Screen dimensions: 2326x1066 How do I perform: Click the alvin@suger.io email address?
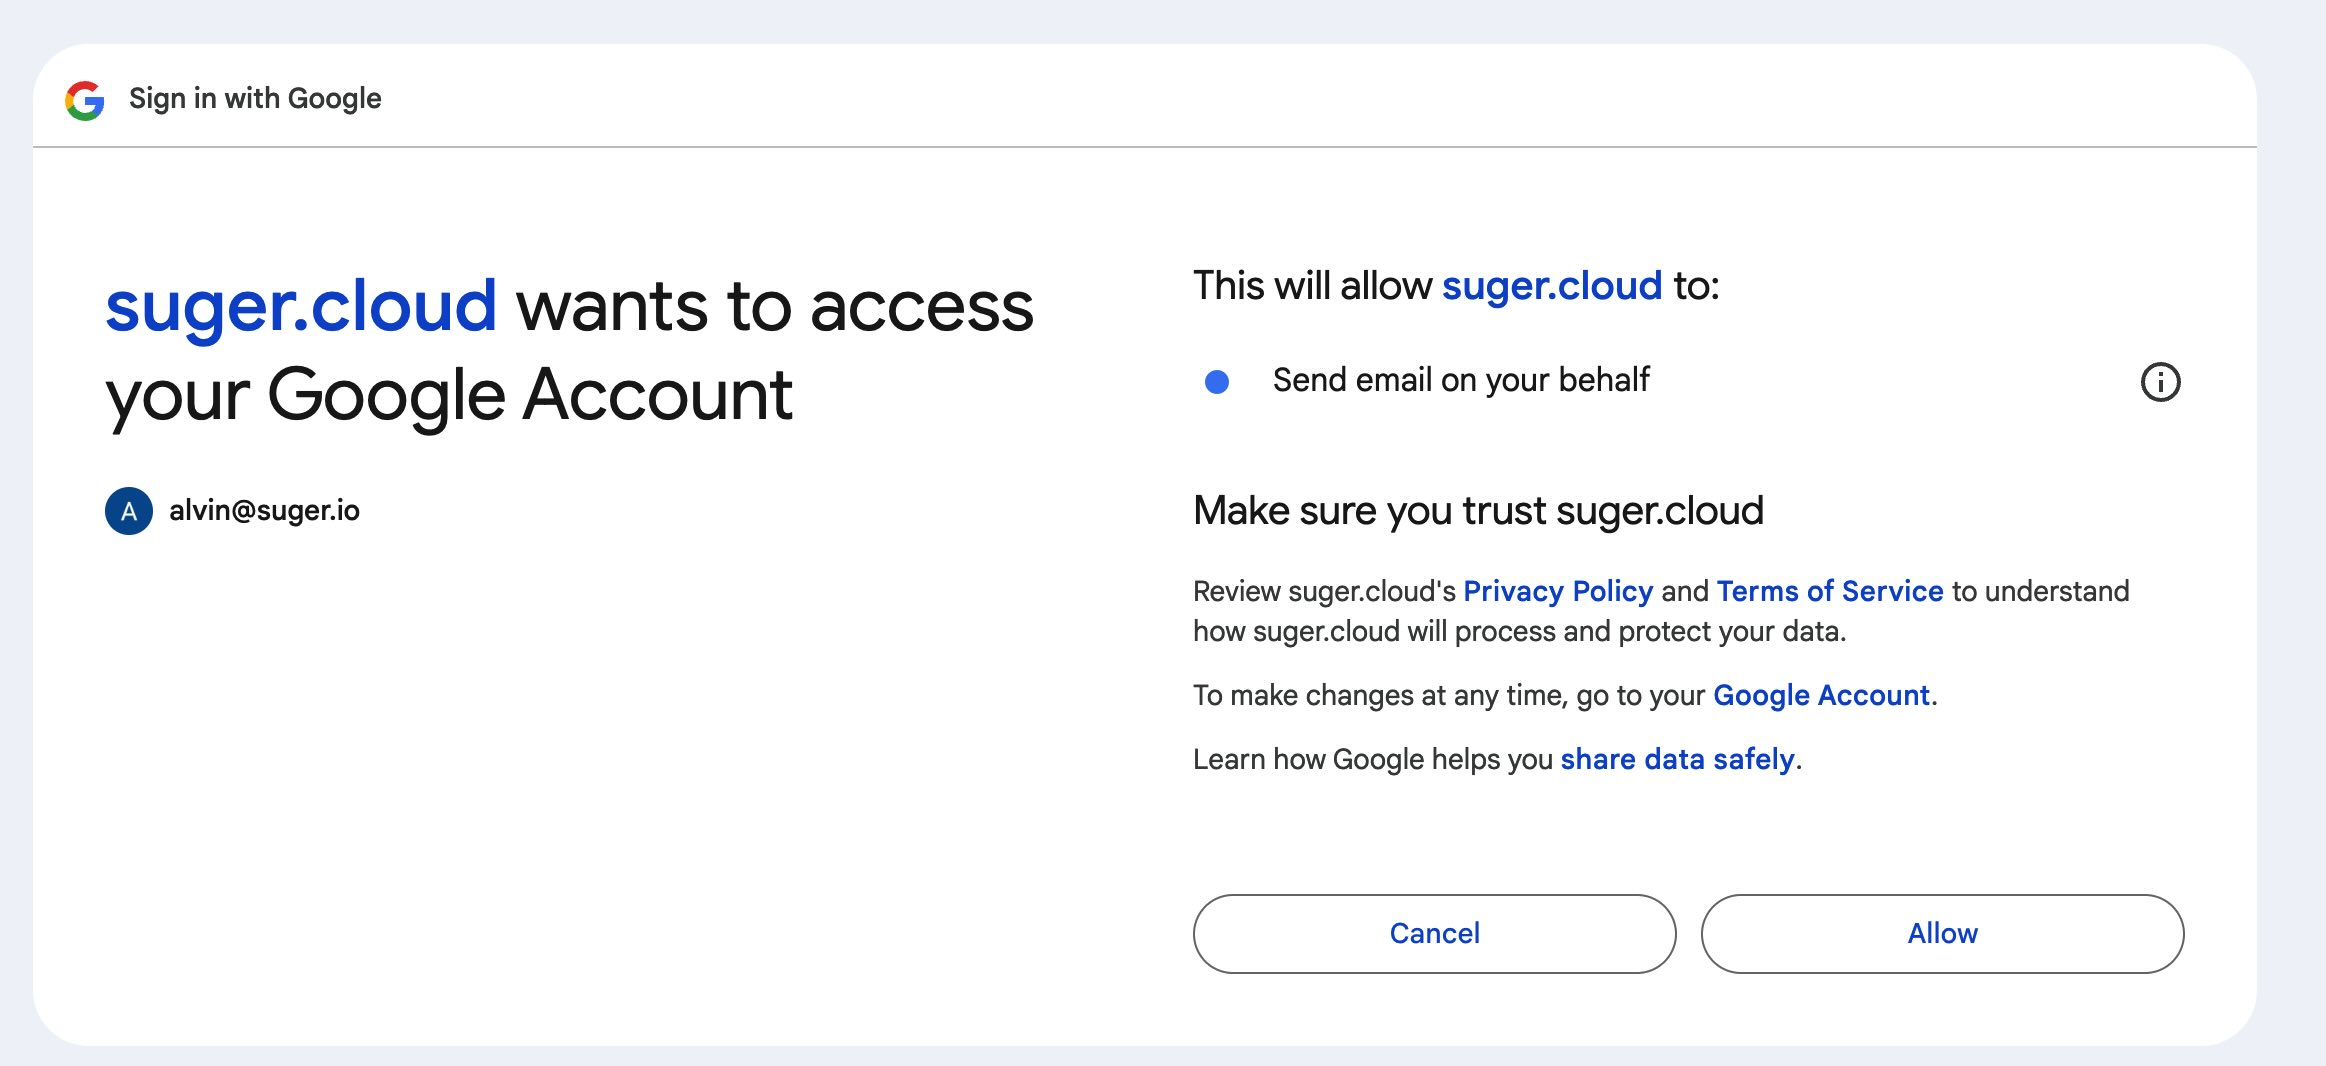264,511
